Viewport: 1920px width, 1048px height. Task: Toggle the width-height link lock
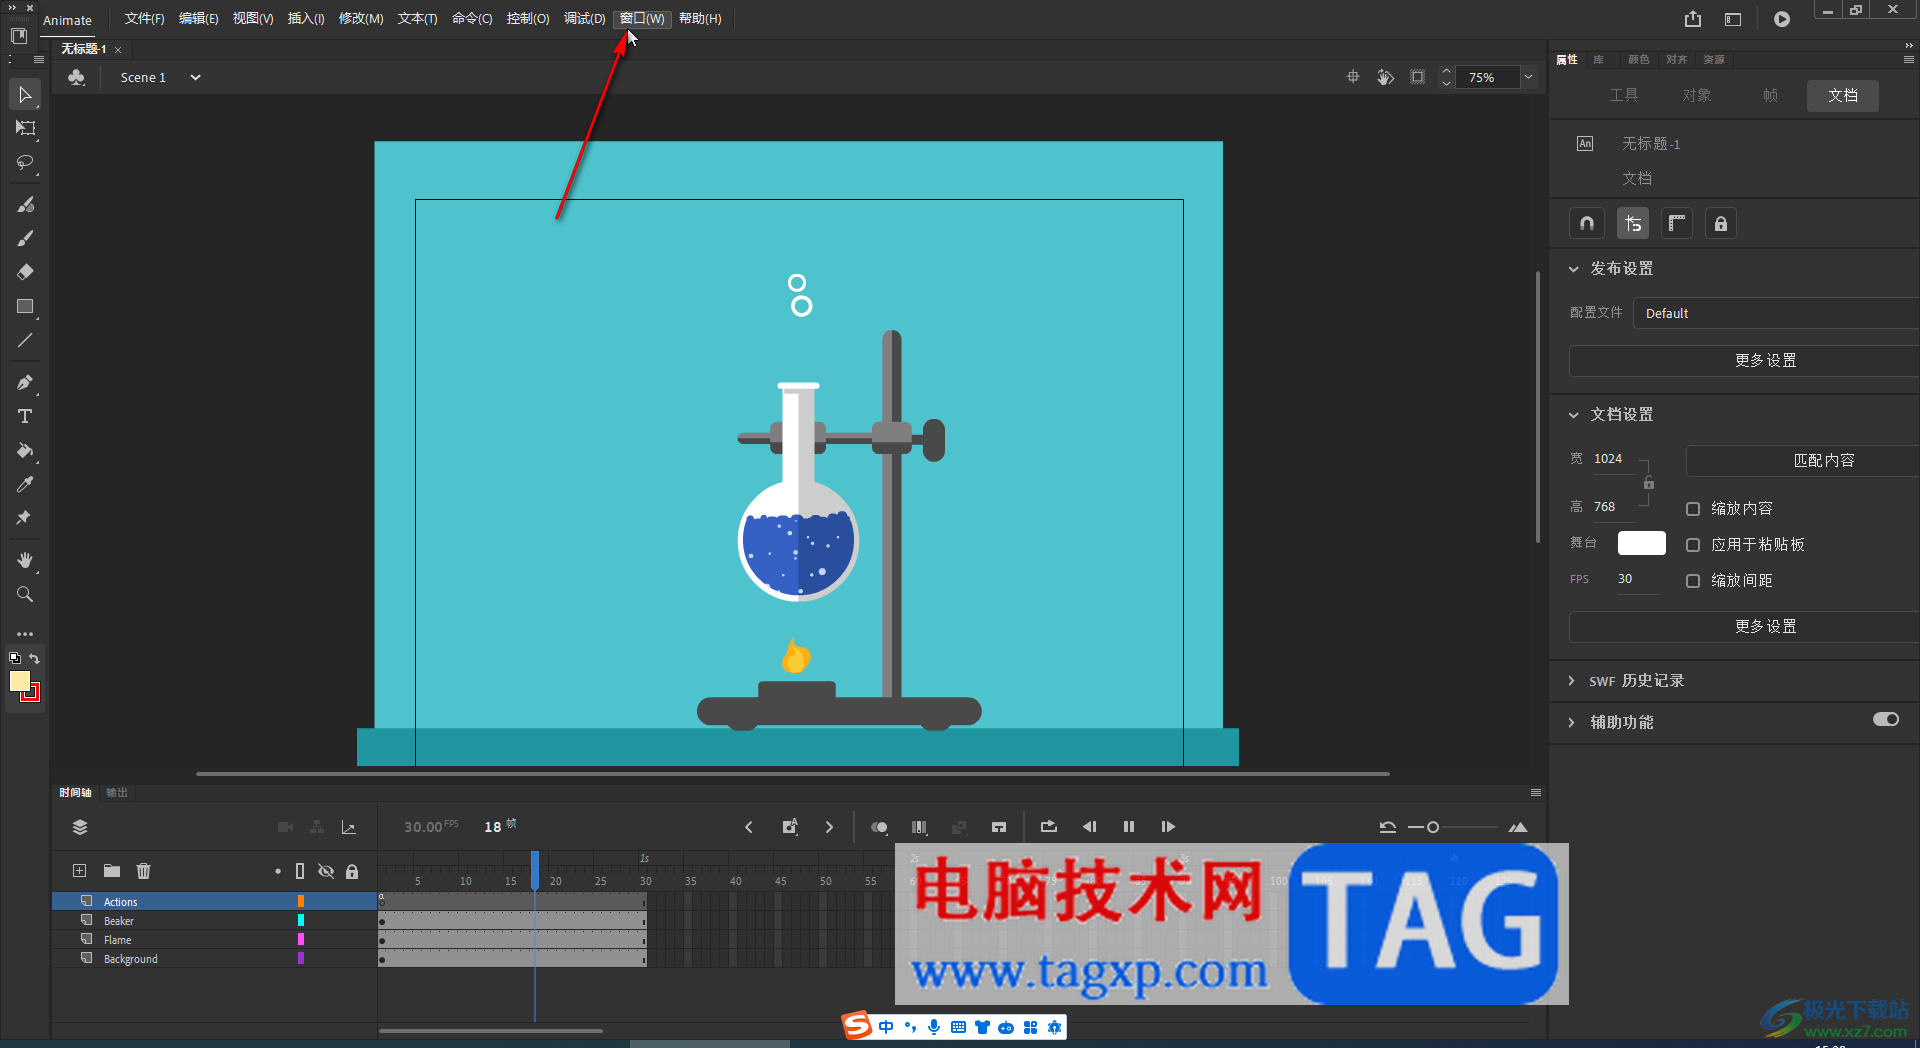pos(1649,483)
